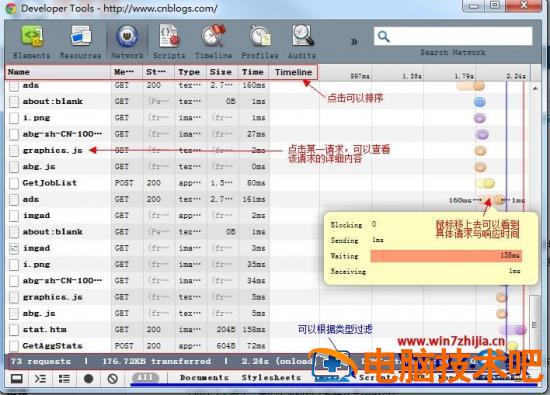Open abg-zh-CN-100 request taking 27ms
The image size is (550, 395).
coord(62,134)
